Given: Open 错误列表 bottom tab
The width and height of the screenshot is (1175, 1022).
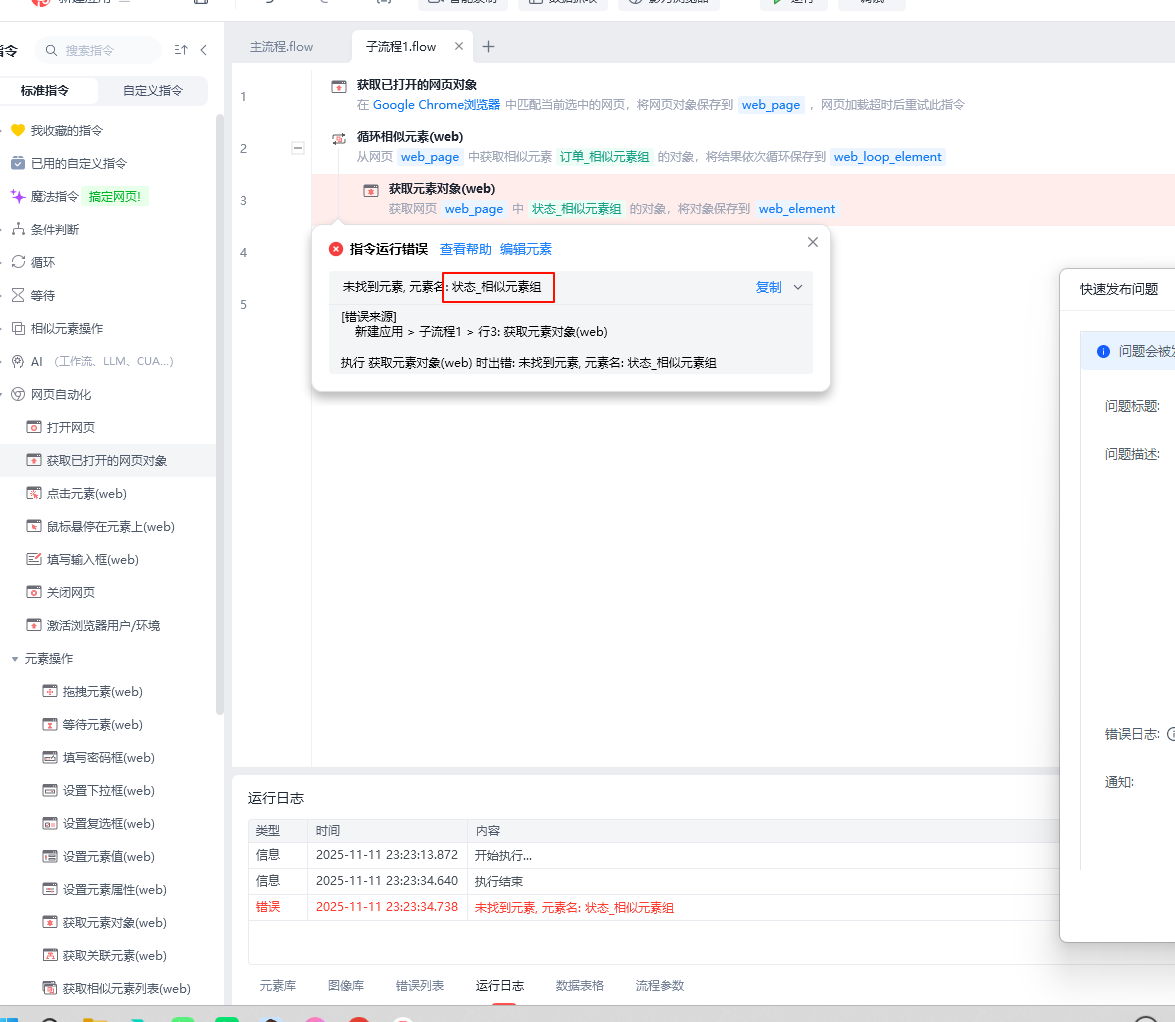Looking at the screenshot, I should point(420,986).
